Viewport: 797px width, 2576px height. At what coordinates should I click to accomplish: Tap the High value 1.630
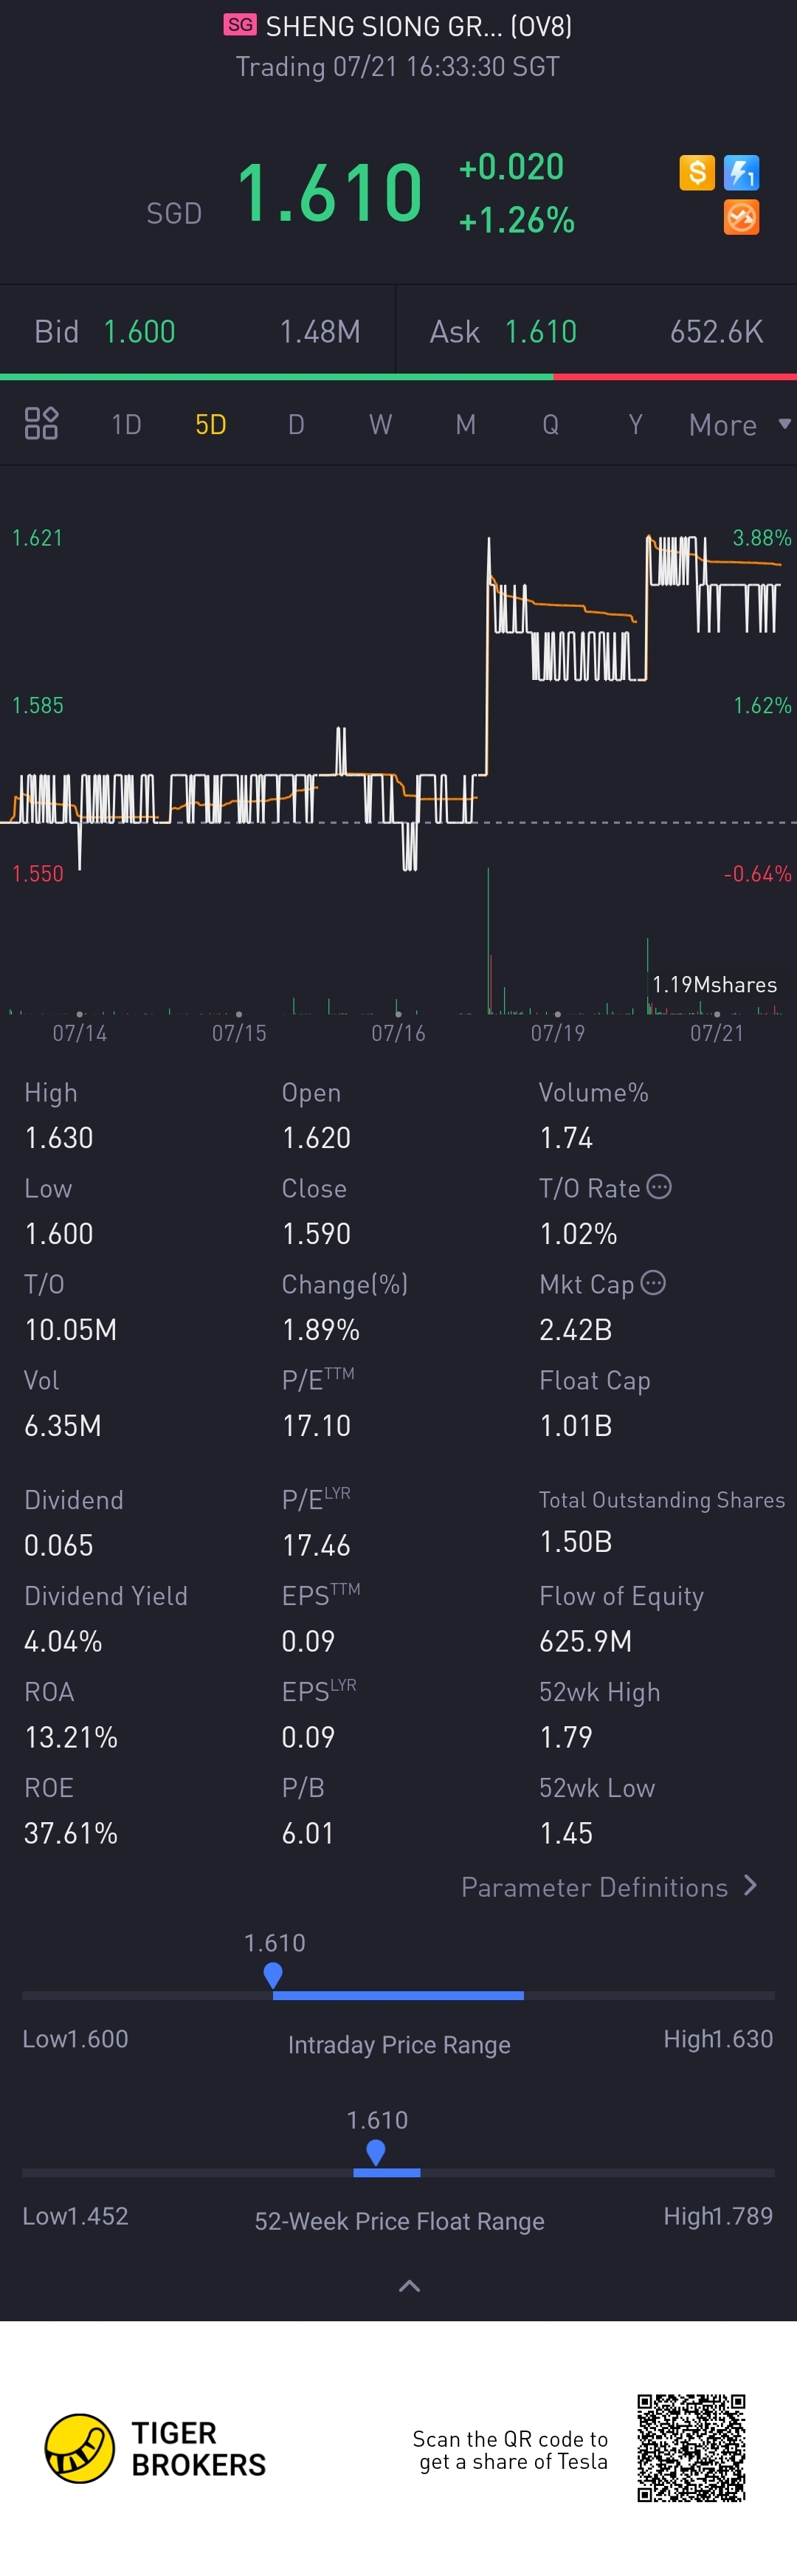59,1137
